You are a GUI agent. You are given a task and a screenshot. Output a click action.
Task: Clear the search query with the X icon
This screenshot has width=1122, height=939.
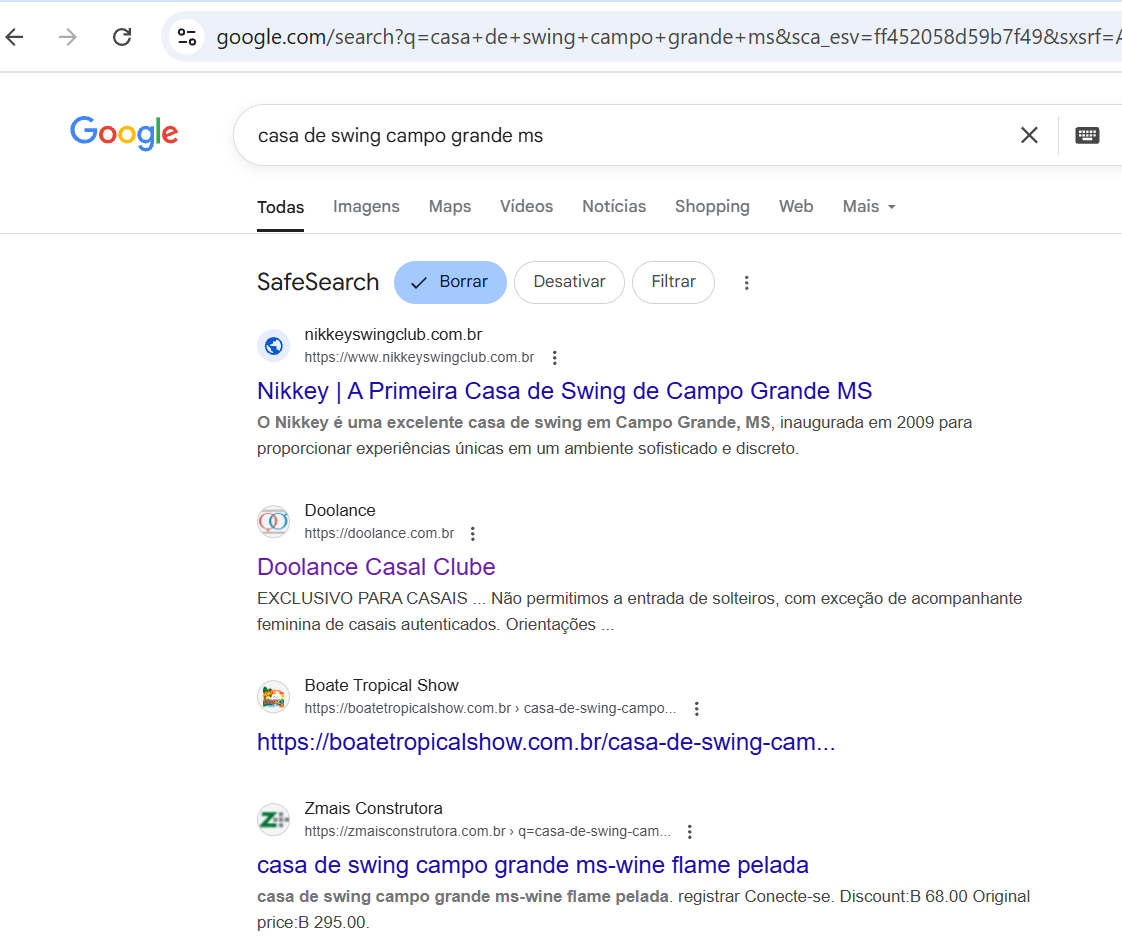click(x=1029, y=134)
